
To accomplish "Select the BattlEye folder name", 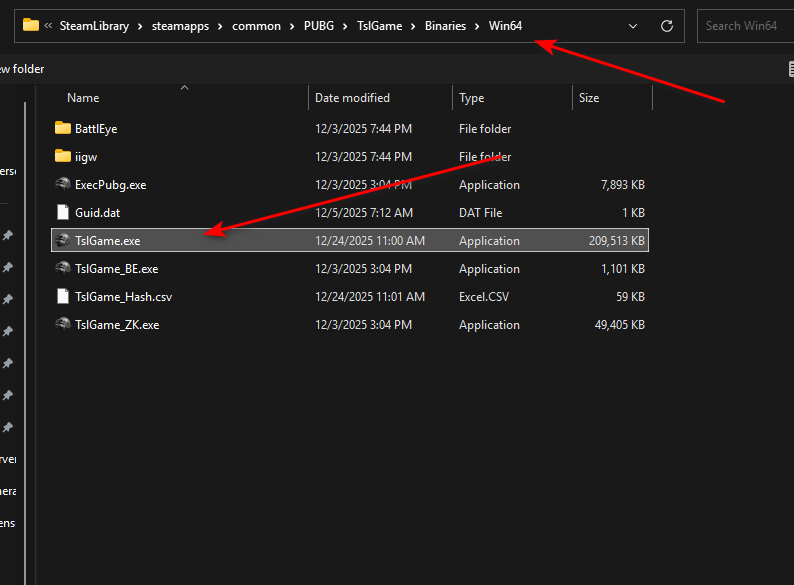I will click(x=96, y=129).
